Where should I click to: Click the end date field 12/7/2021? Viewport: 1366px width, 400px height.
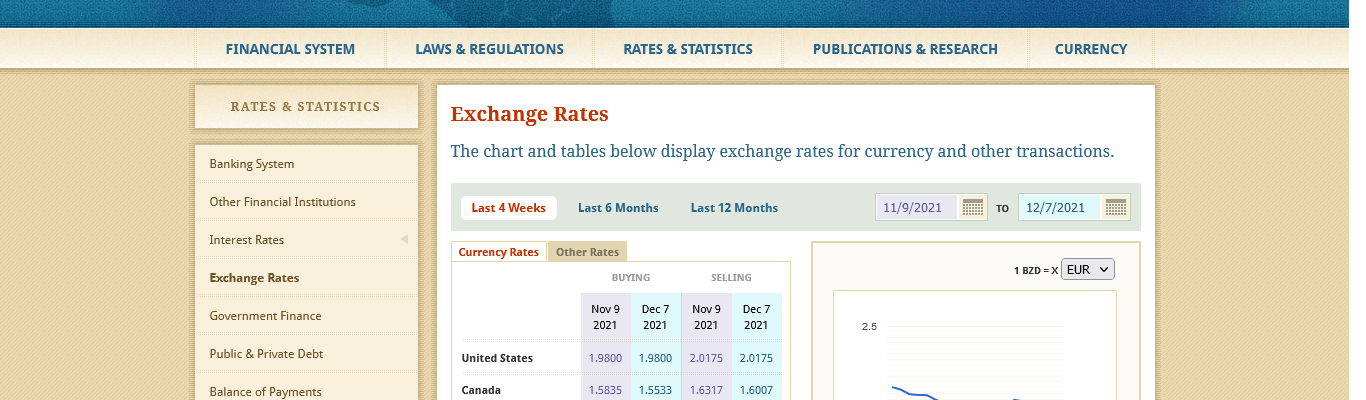[1058, 208]
